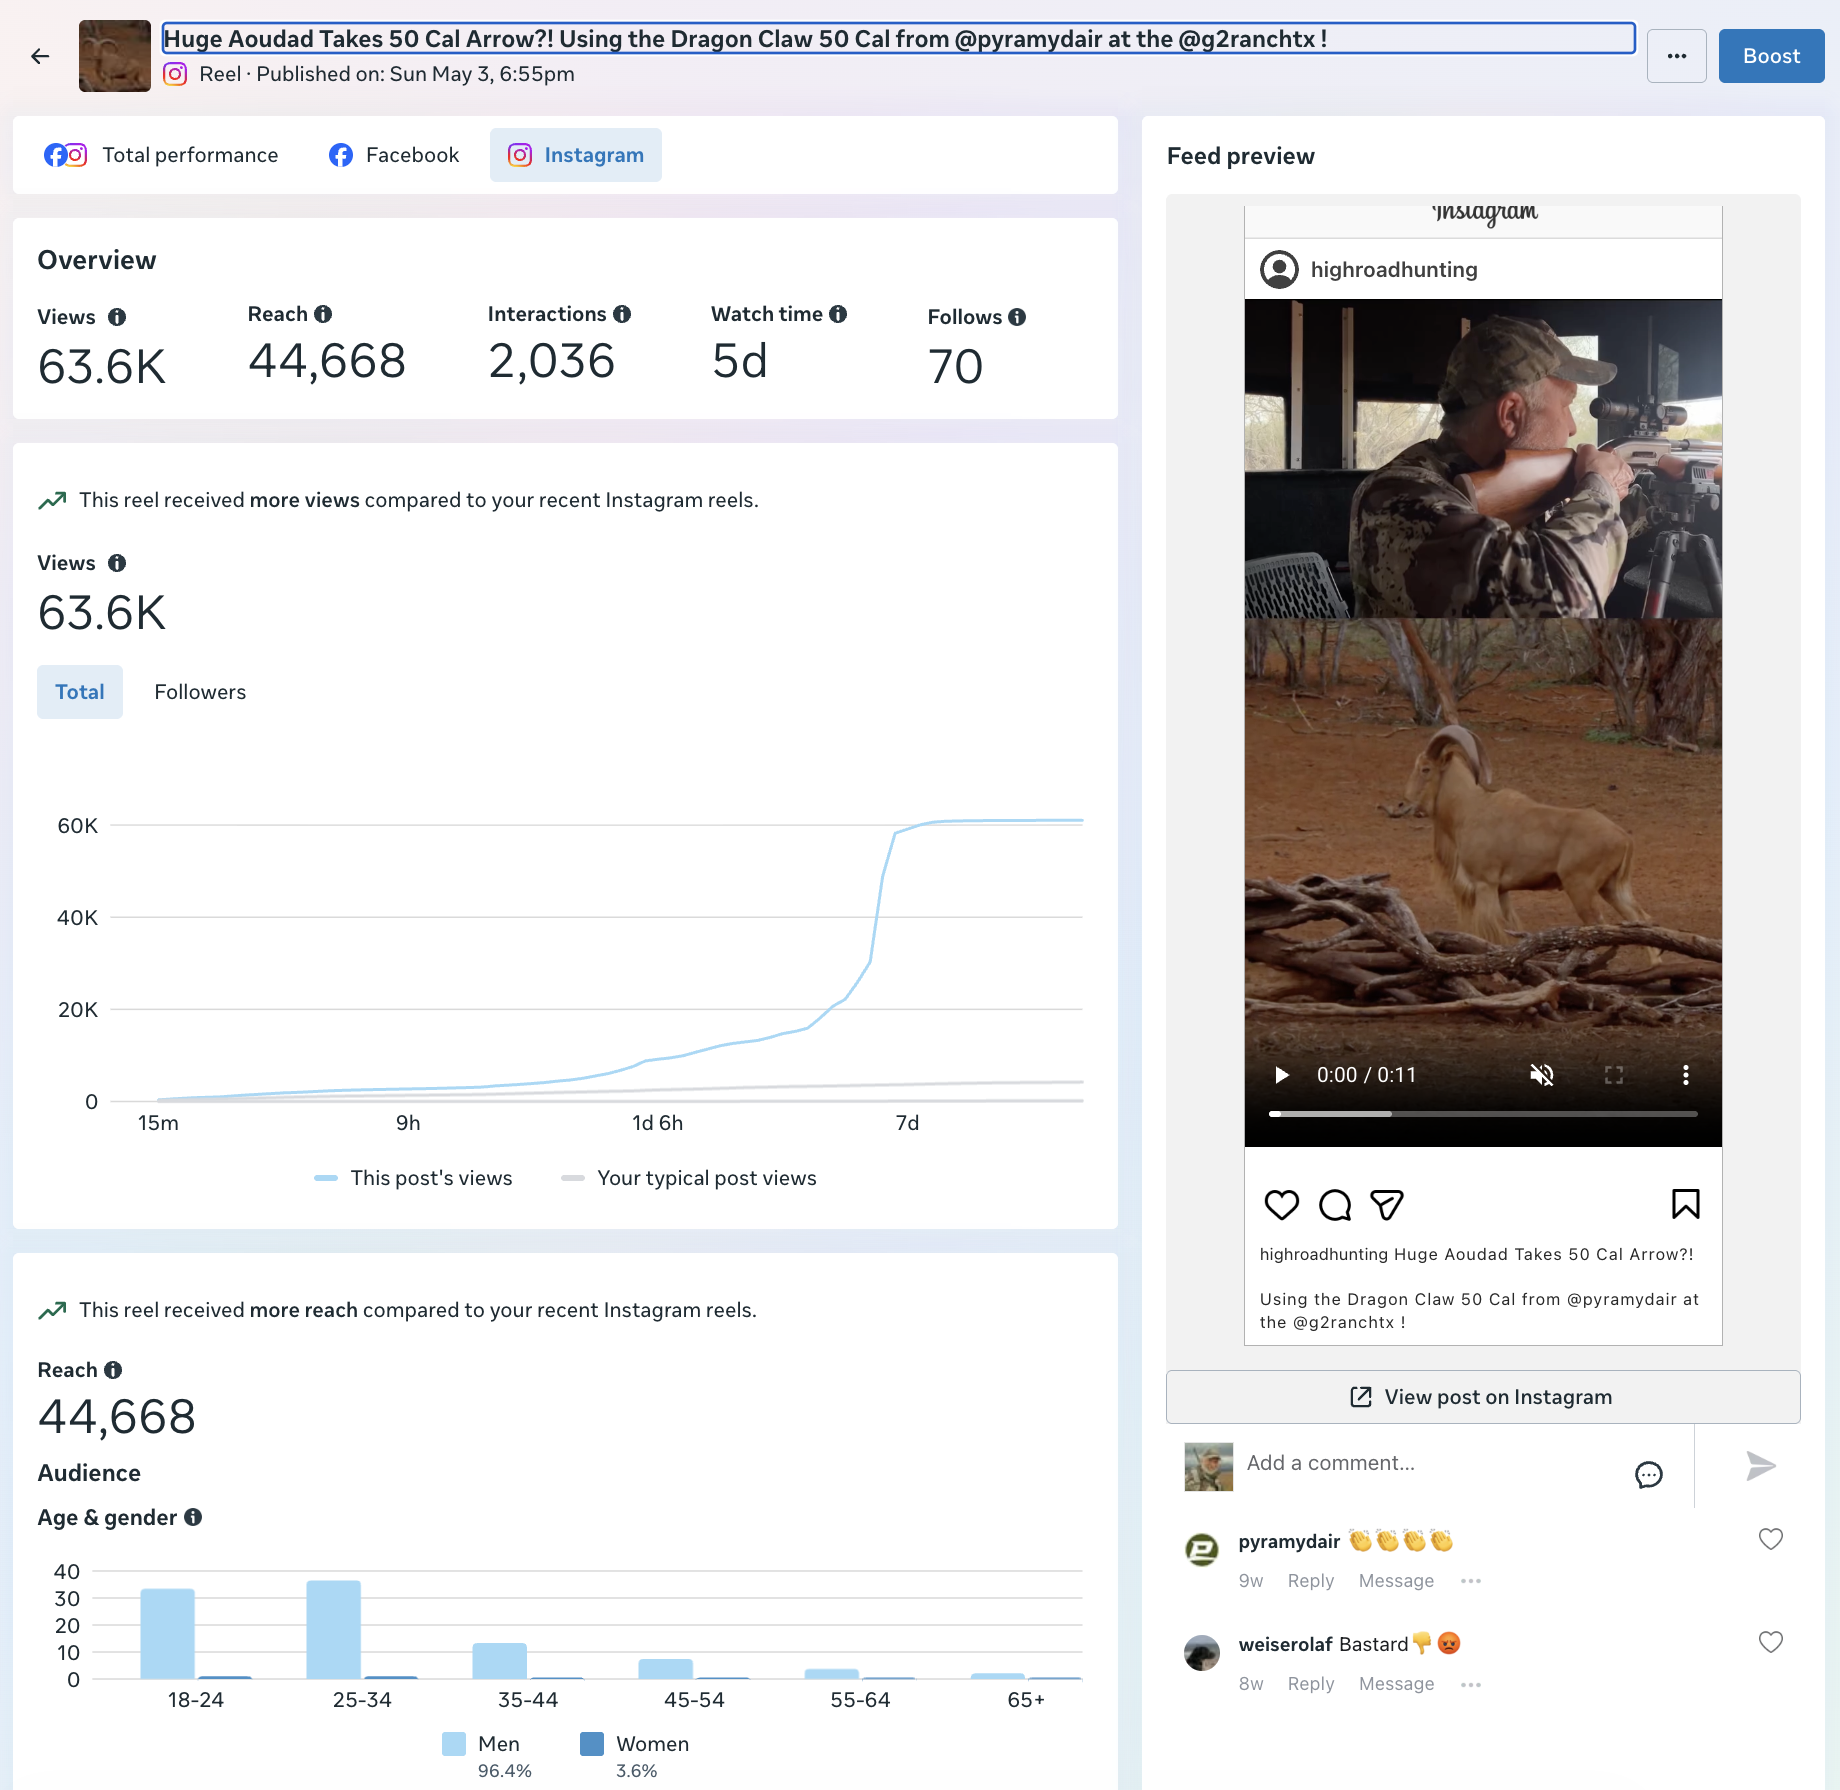Enter fullscreen video mode
Screen dimensions: 1840x1790
[x=1614, y=1075]
